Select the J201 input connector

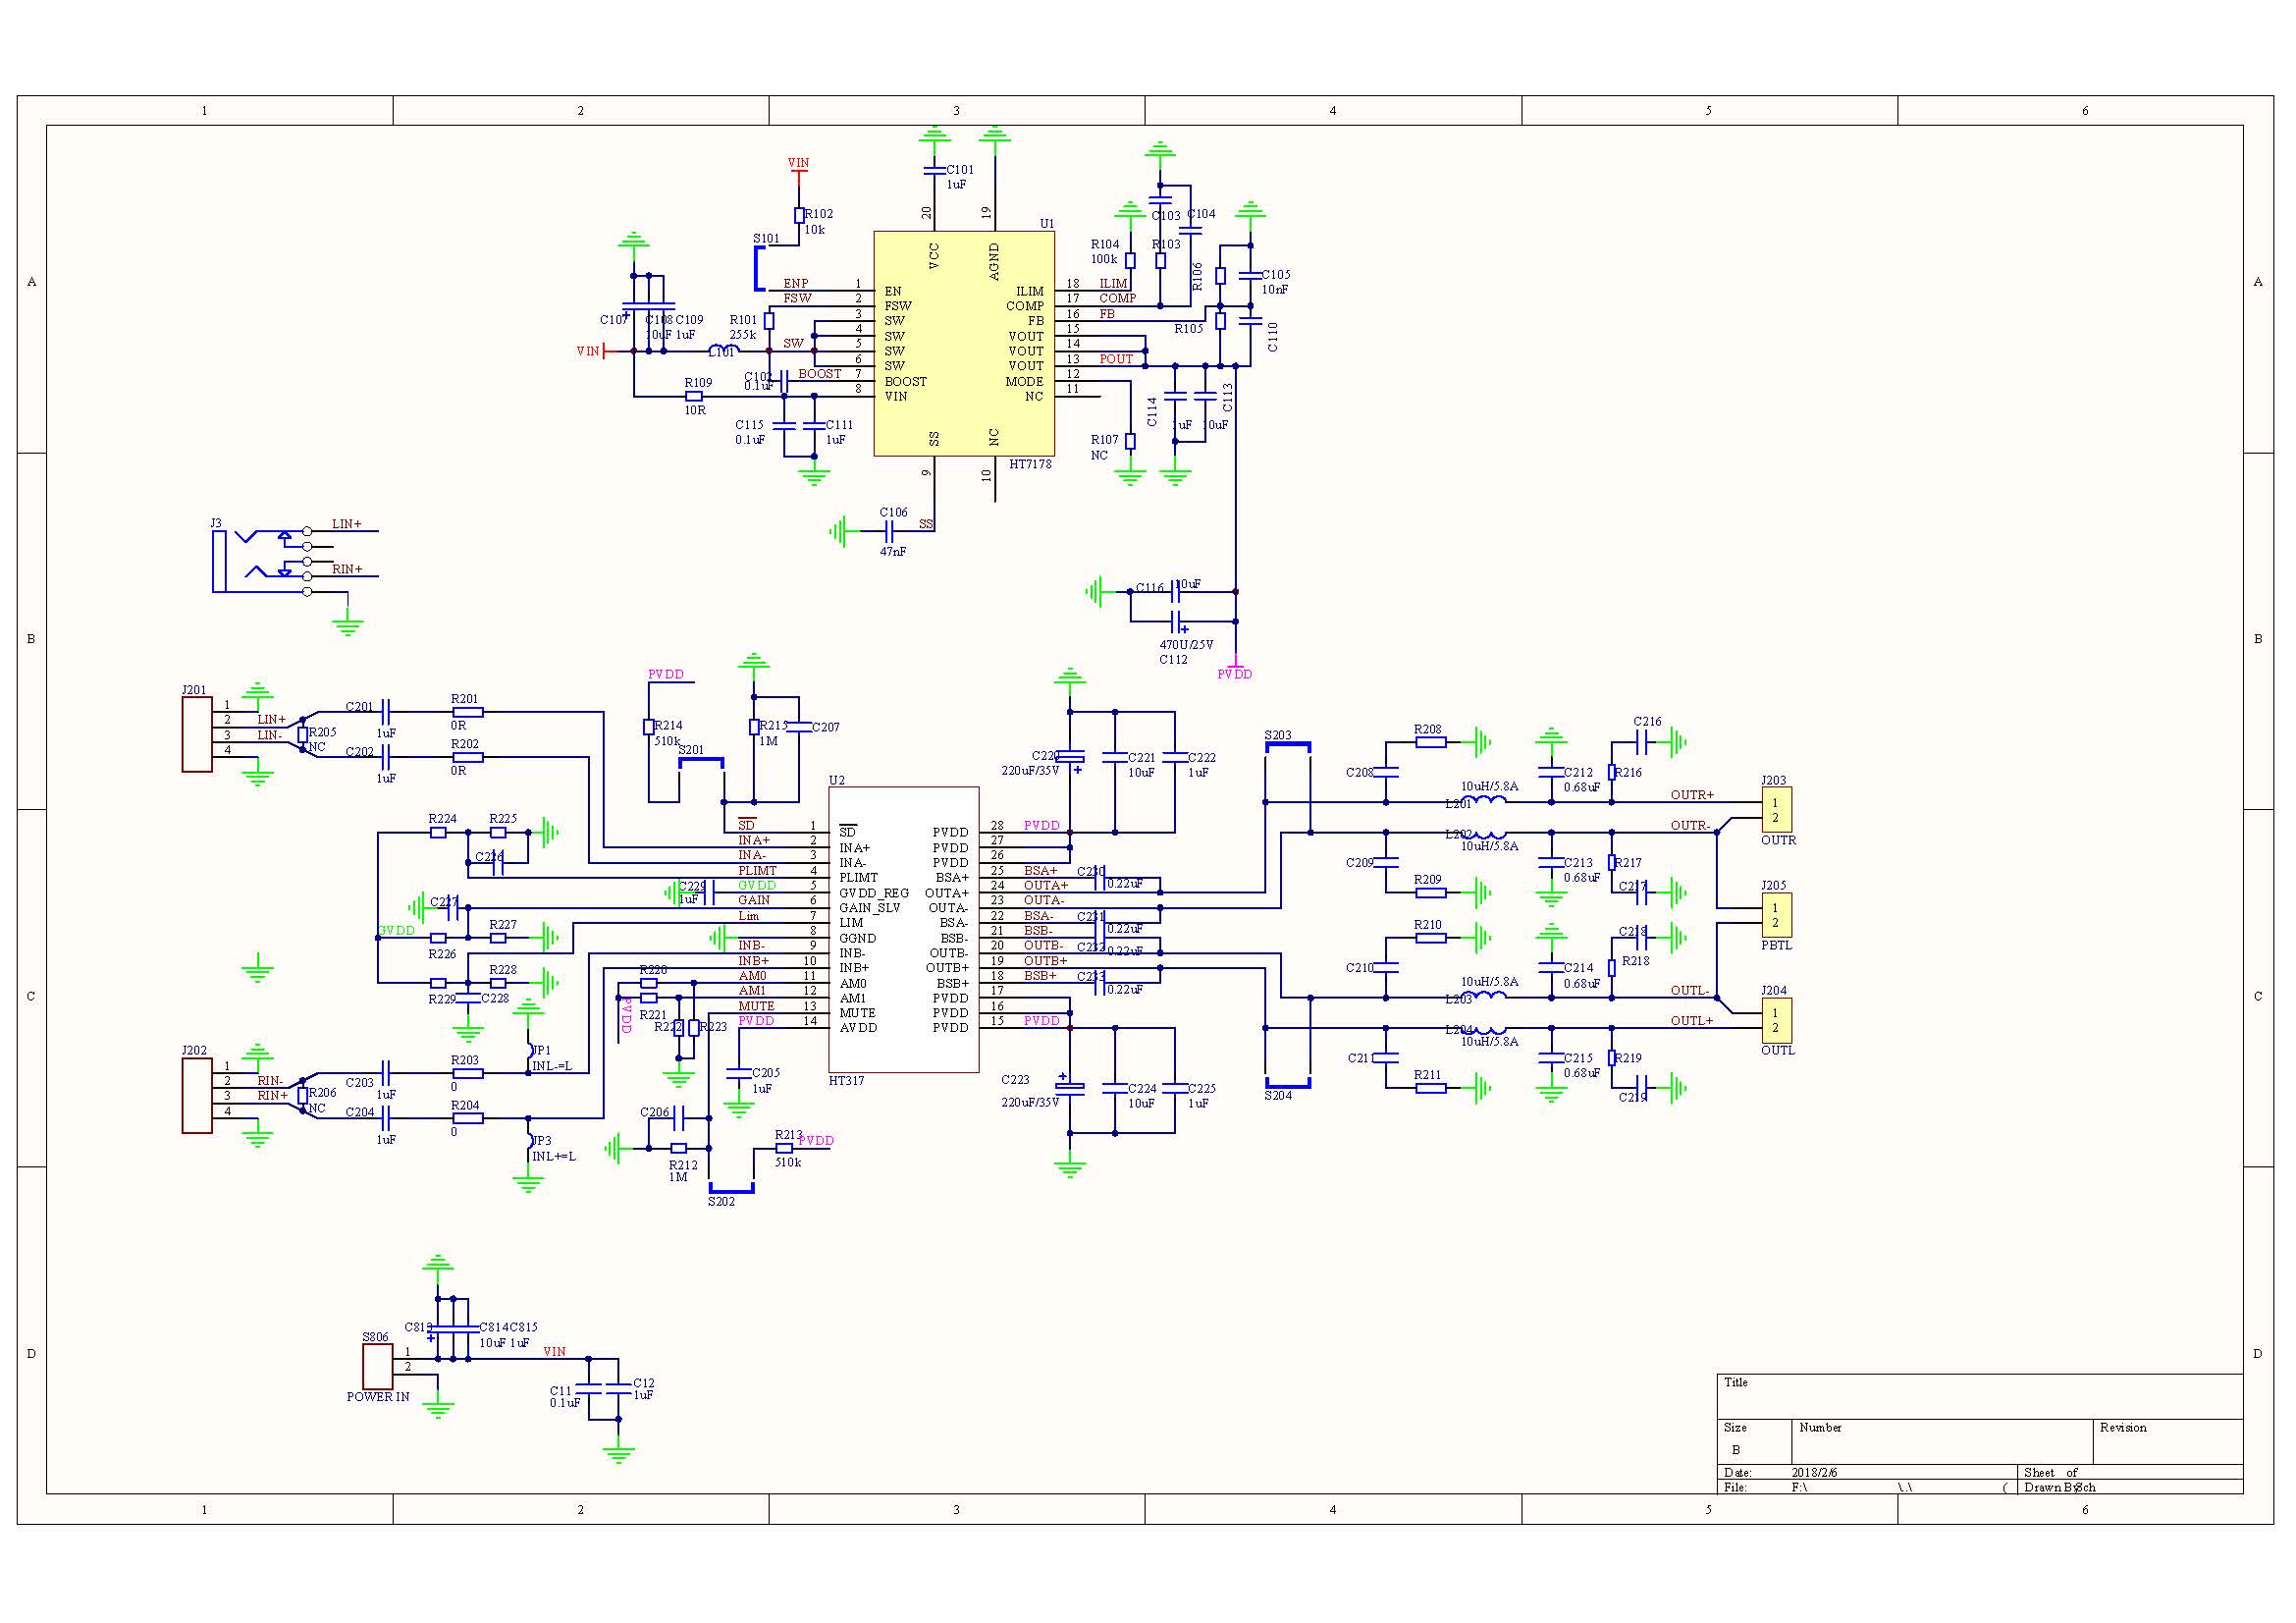(197, 735)
